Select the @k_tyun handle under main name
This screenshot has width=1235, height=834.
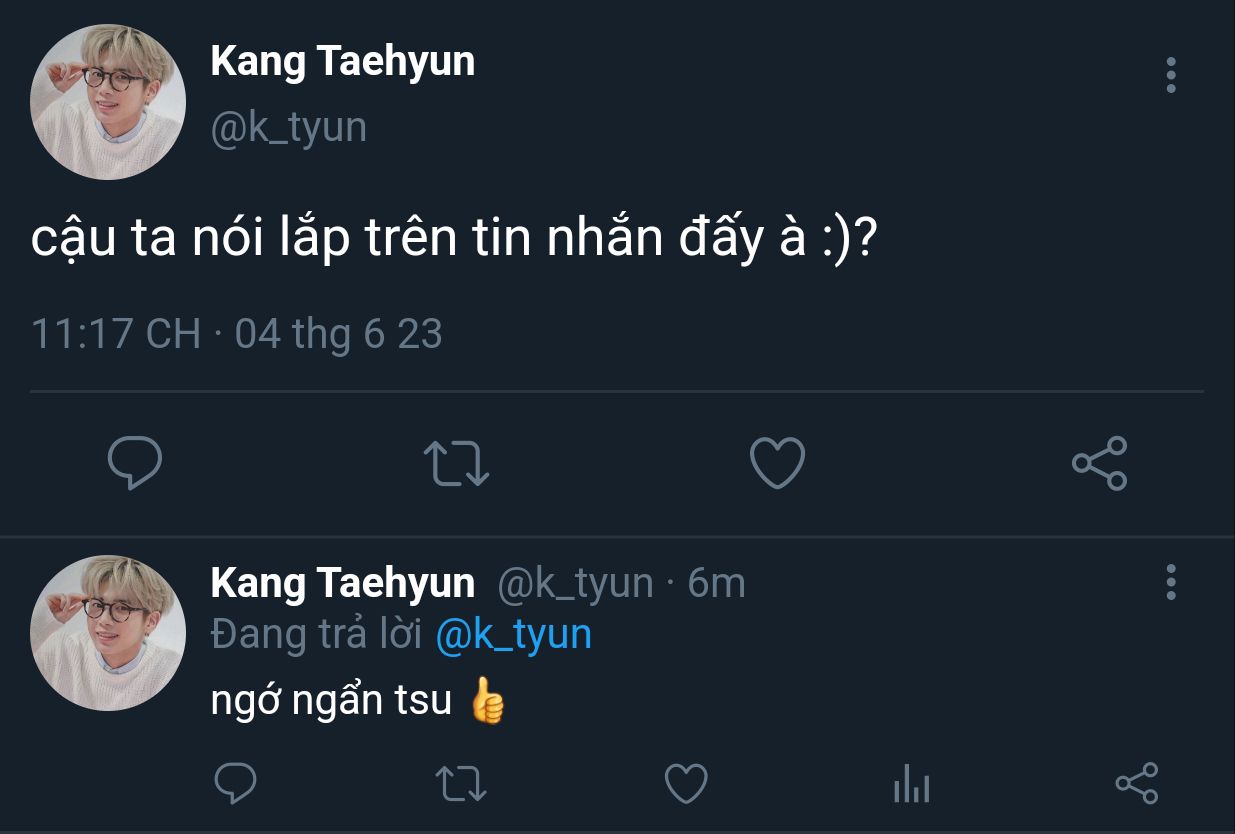[289, 128]
